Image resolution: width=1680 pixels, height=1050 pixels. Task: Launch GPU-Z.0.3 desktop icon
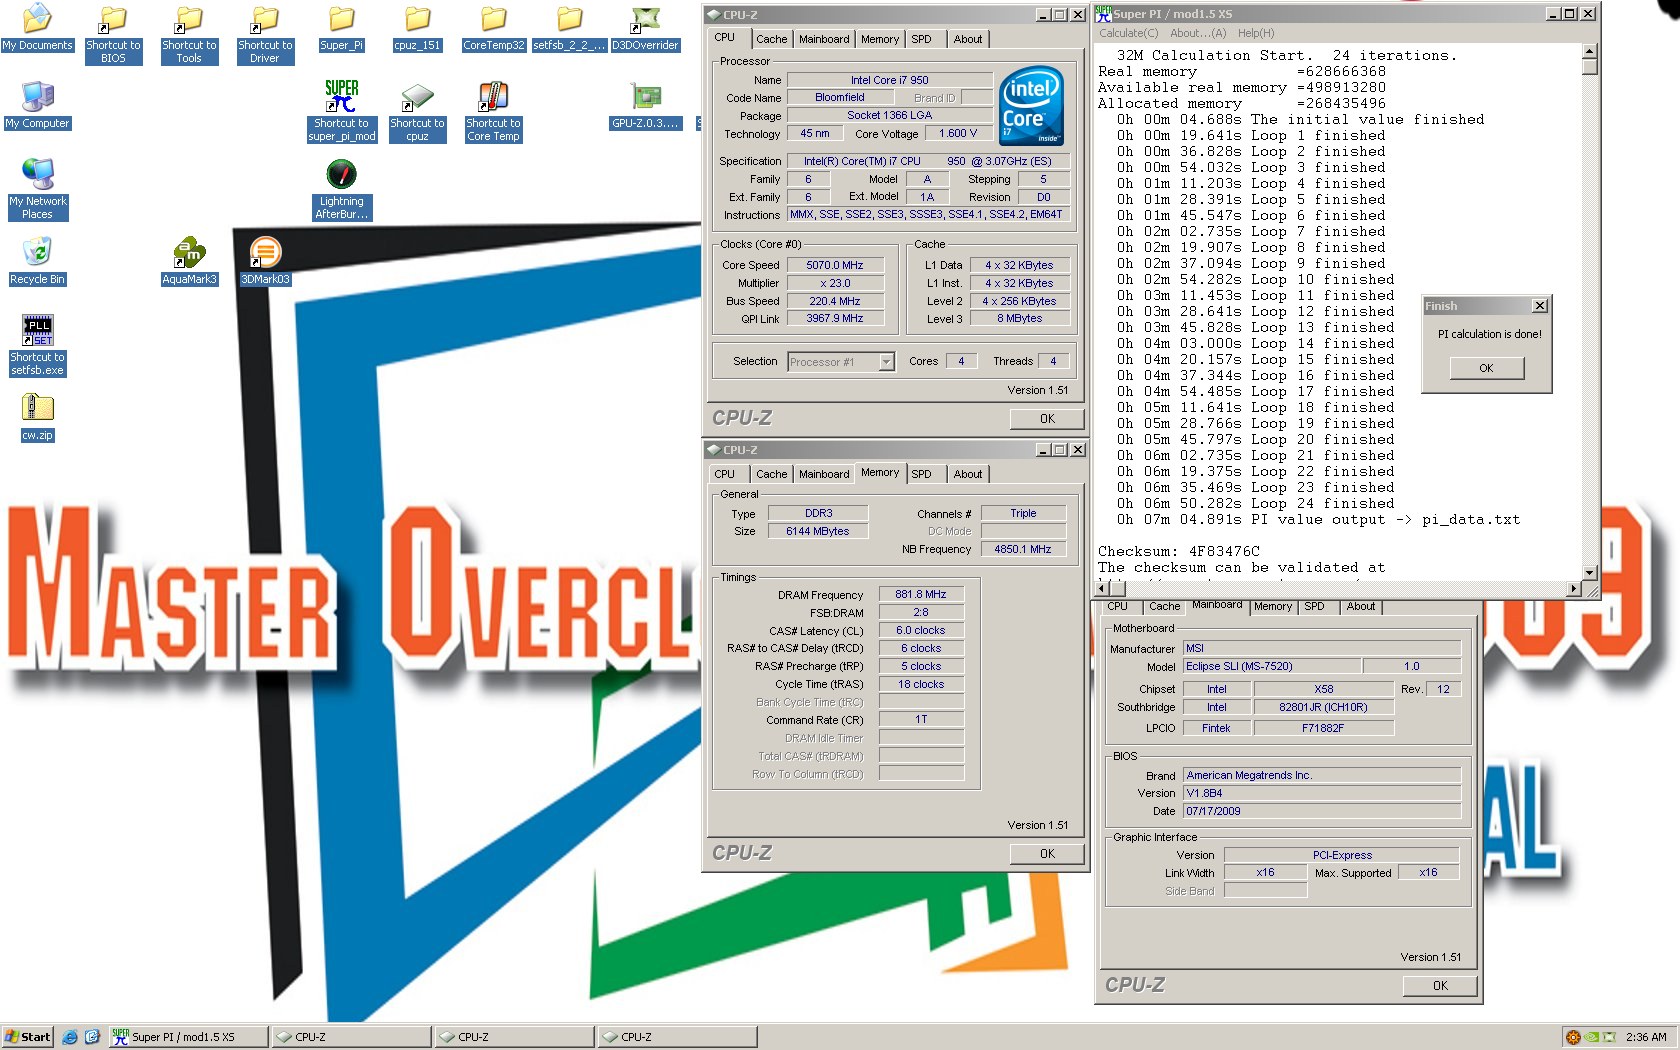(x=645, y=106)
